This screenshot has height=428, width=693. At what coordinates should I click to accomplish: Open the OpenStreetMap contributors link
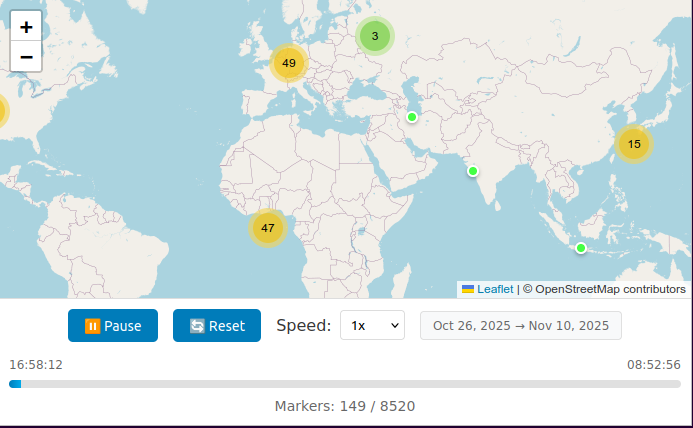(x=610, y=289)
